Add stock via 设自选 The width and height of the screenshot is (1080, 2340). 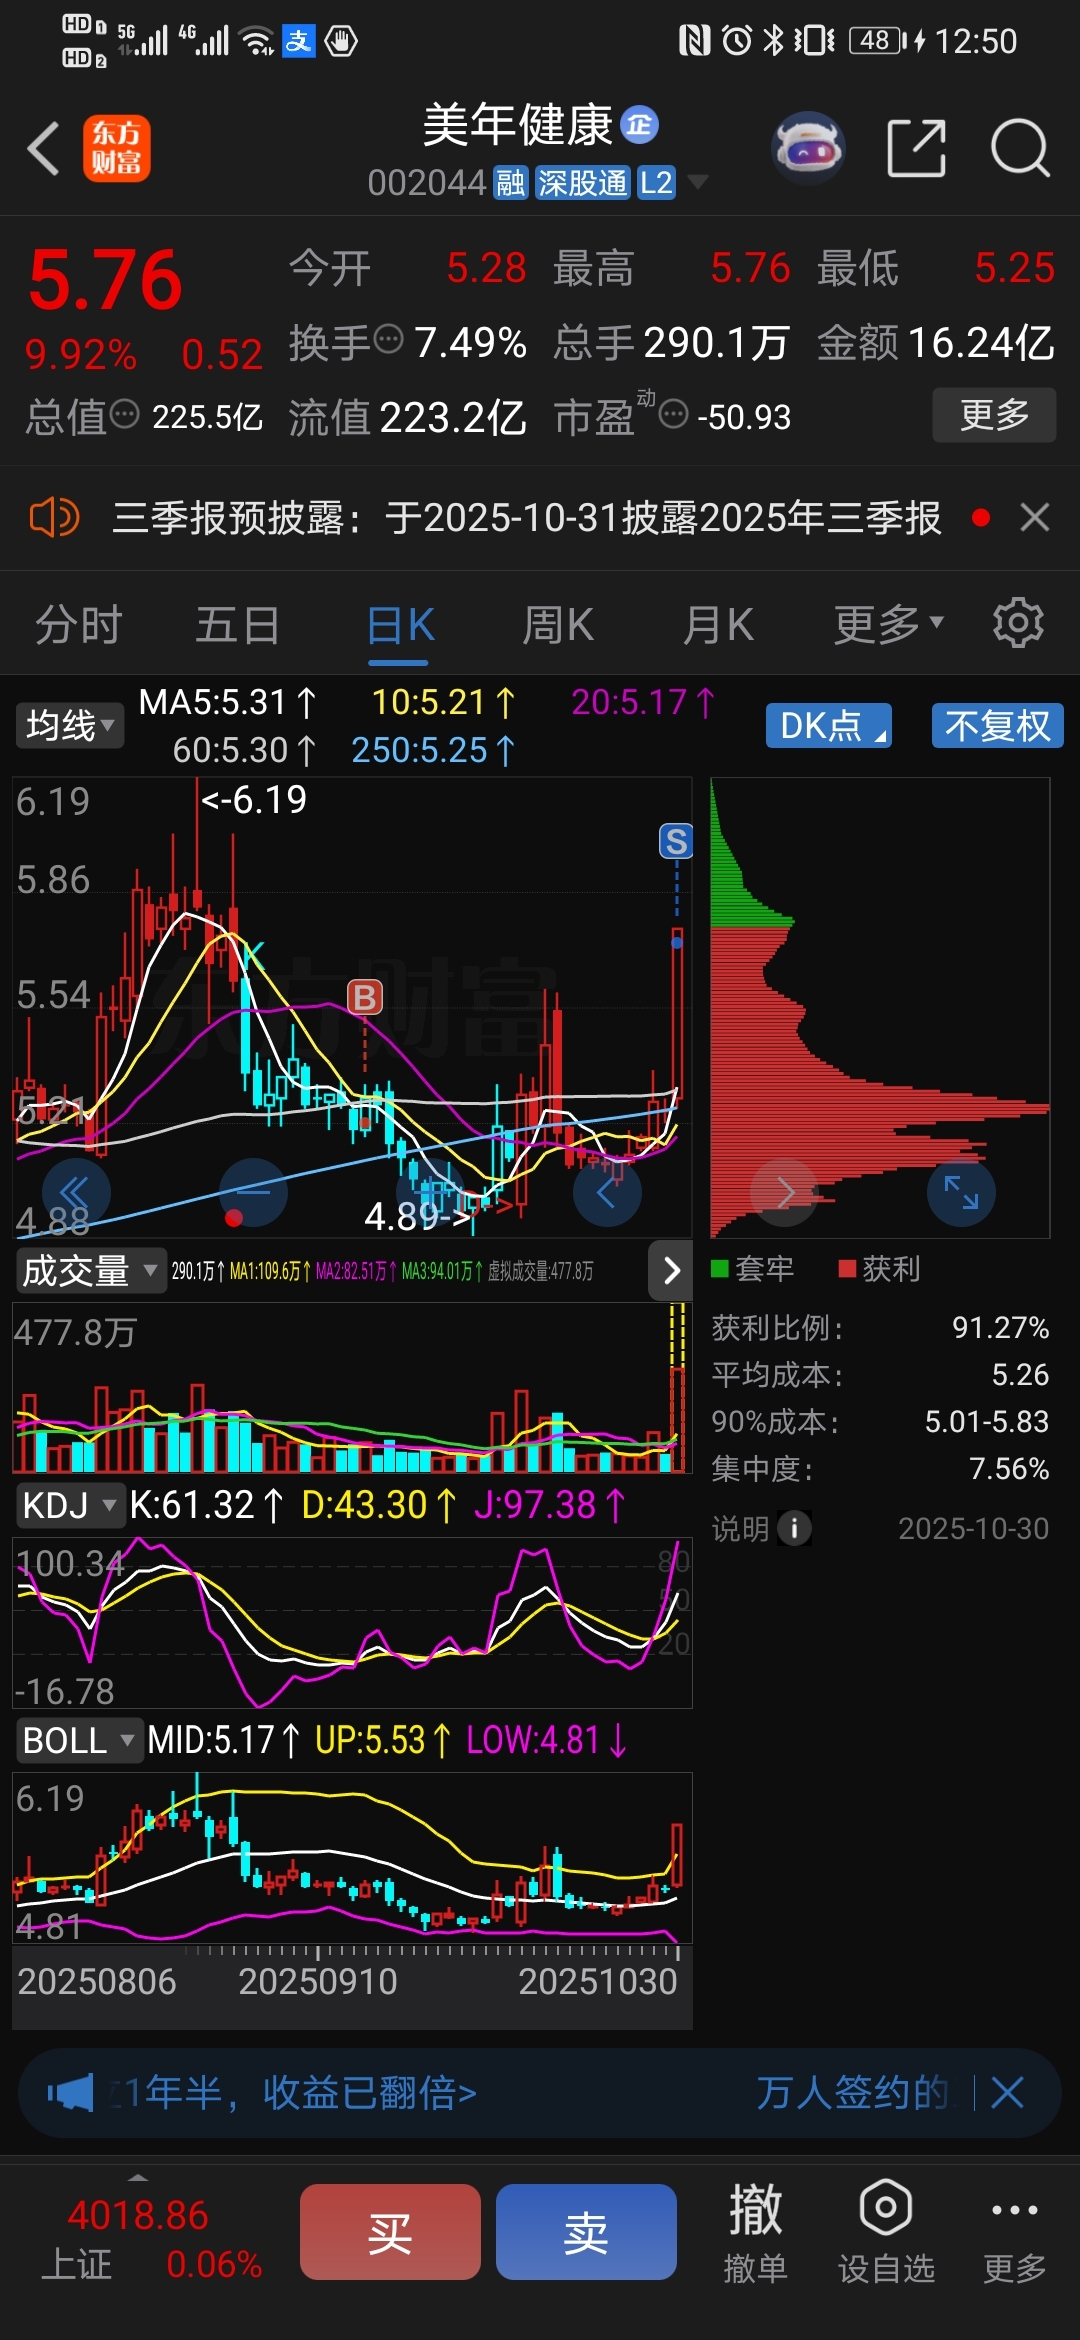(x=886, y=2232)
